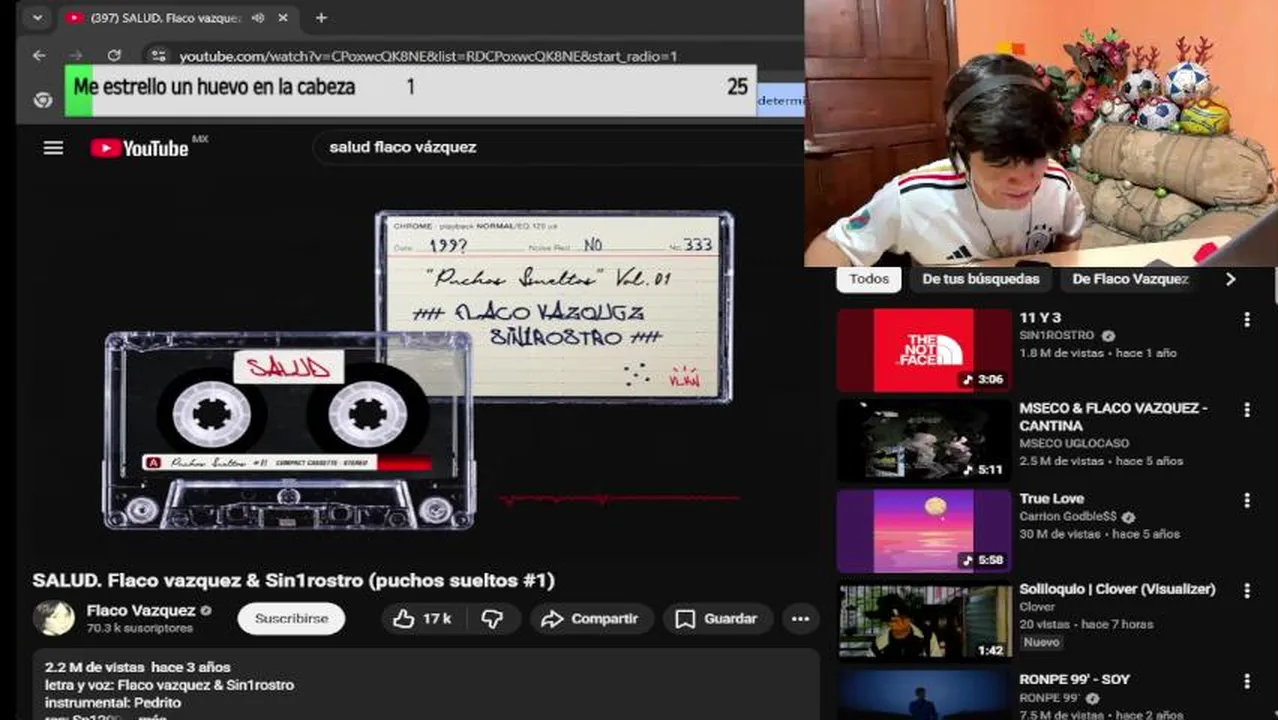Mute the tab using the speaker icon
This screenshot has height=720, width=1278.
(x=258, y=18)
